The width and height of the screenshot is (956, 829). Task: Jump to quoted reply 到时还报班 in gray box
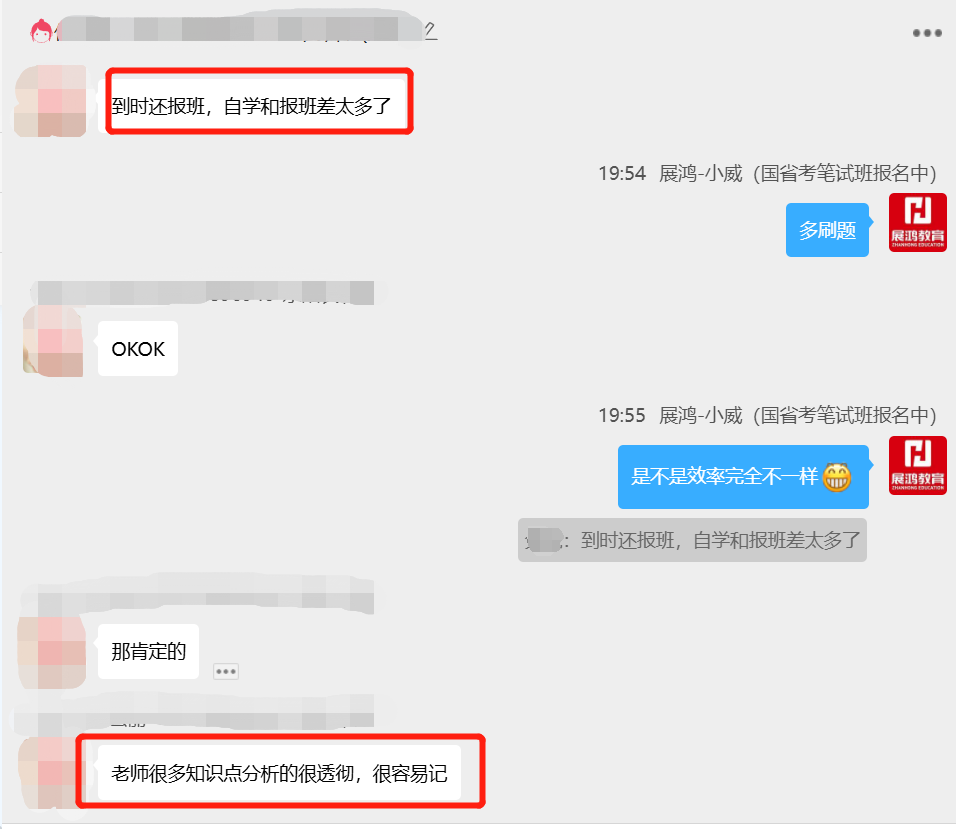point(692,540)
